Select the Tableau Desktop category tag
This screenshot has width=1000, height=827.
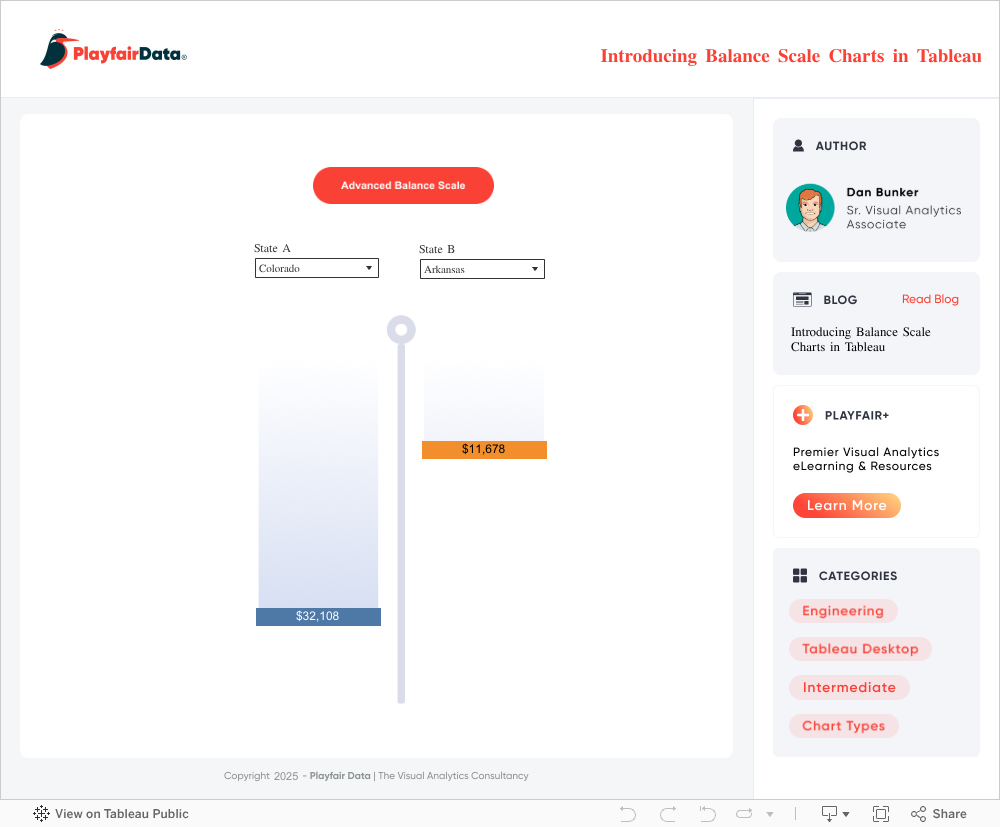coord(860,648)
